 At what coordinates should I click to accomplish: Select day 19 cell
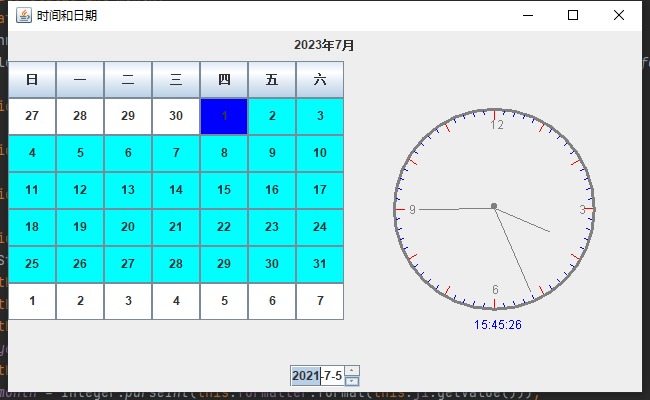pos(80,227)
